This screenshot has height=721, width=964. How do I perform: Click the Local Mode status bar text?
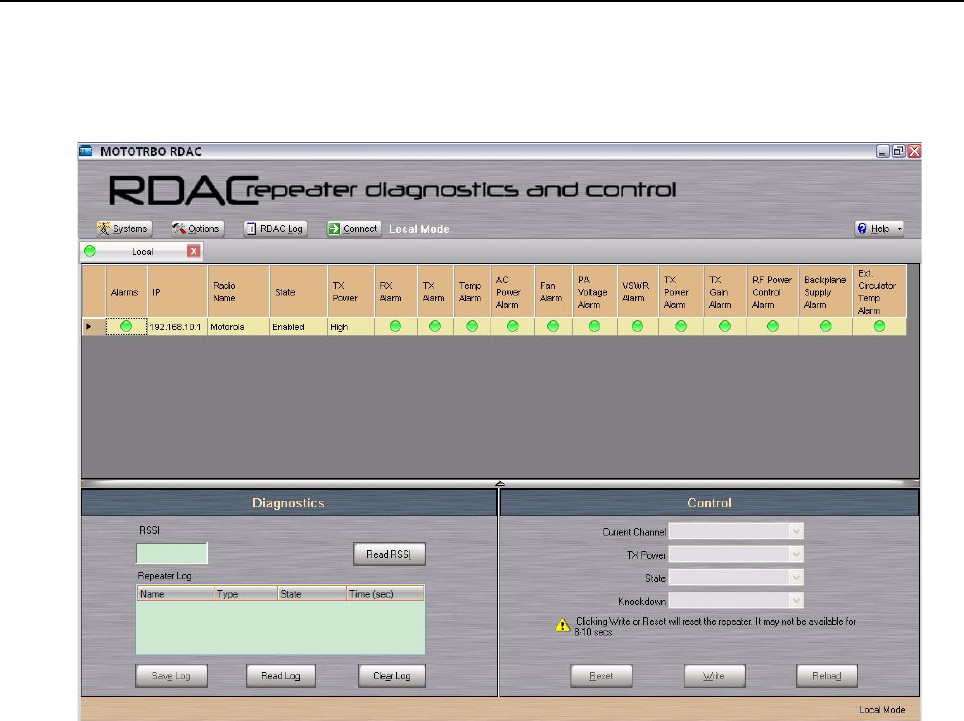(882, 709)
